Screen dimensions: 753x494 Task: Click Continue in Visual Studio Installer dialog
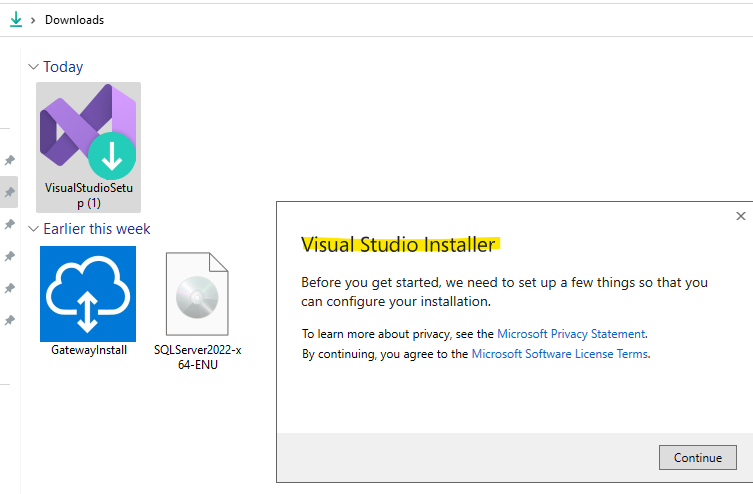[x=698, y=458]
